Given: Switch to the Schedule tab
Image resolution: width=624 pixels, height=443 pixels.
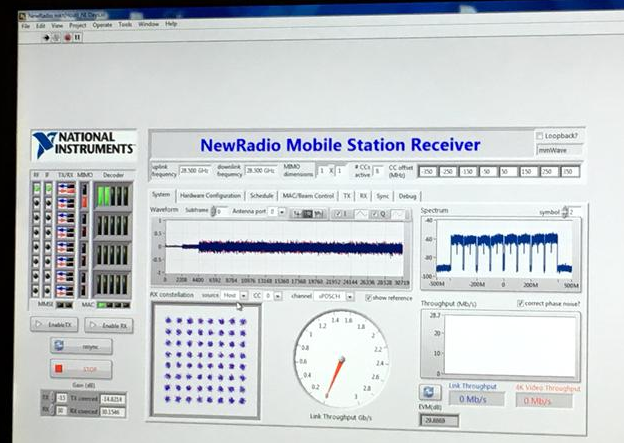Looking at the screenshot, I should (x=261, y=196).
